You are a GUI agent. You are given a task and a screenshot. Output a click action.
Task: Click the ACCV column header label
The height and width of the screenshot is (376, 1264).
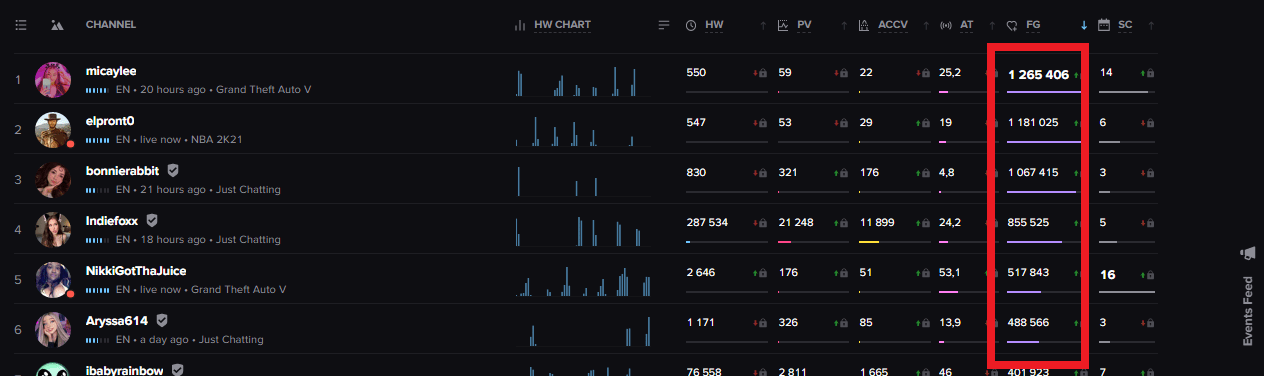(893, 25)
